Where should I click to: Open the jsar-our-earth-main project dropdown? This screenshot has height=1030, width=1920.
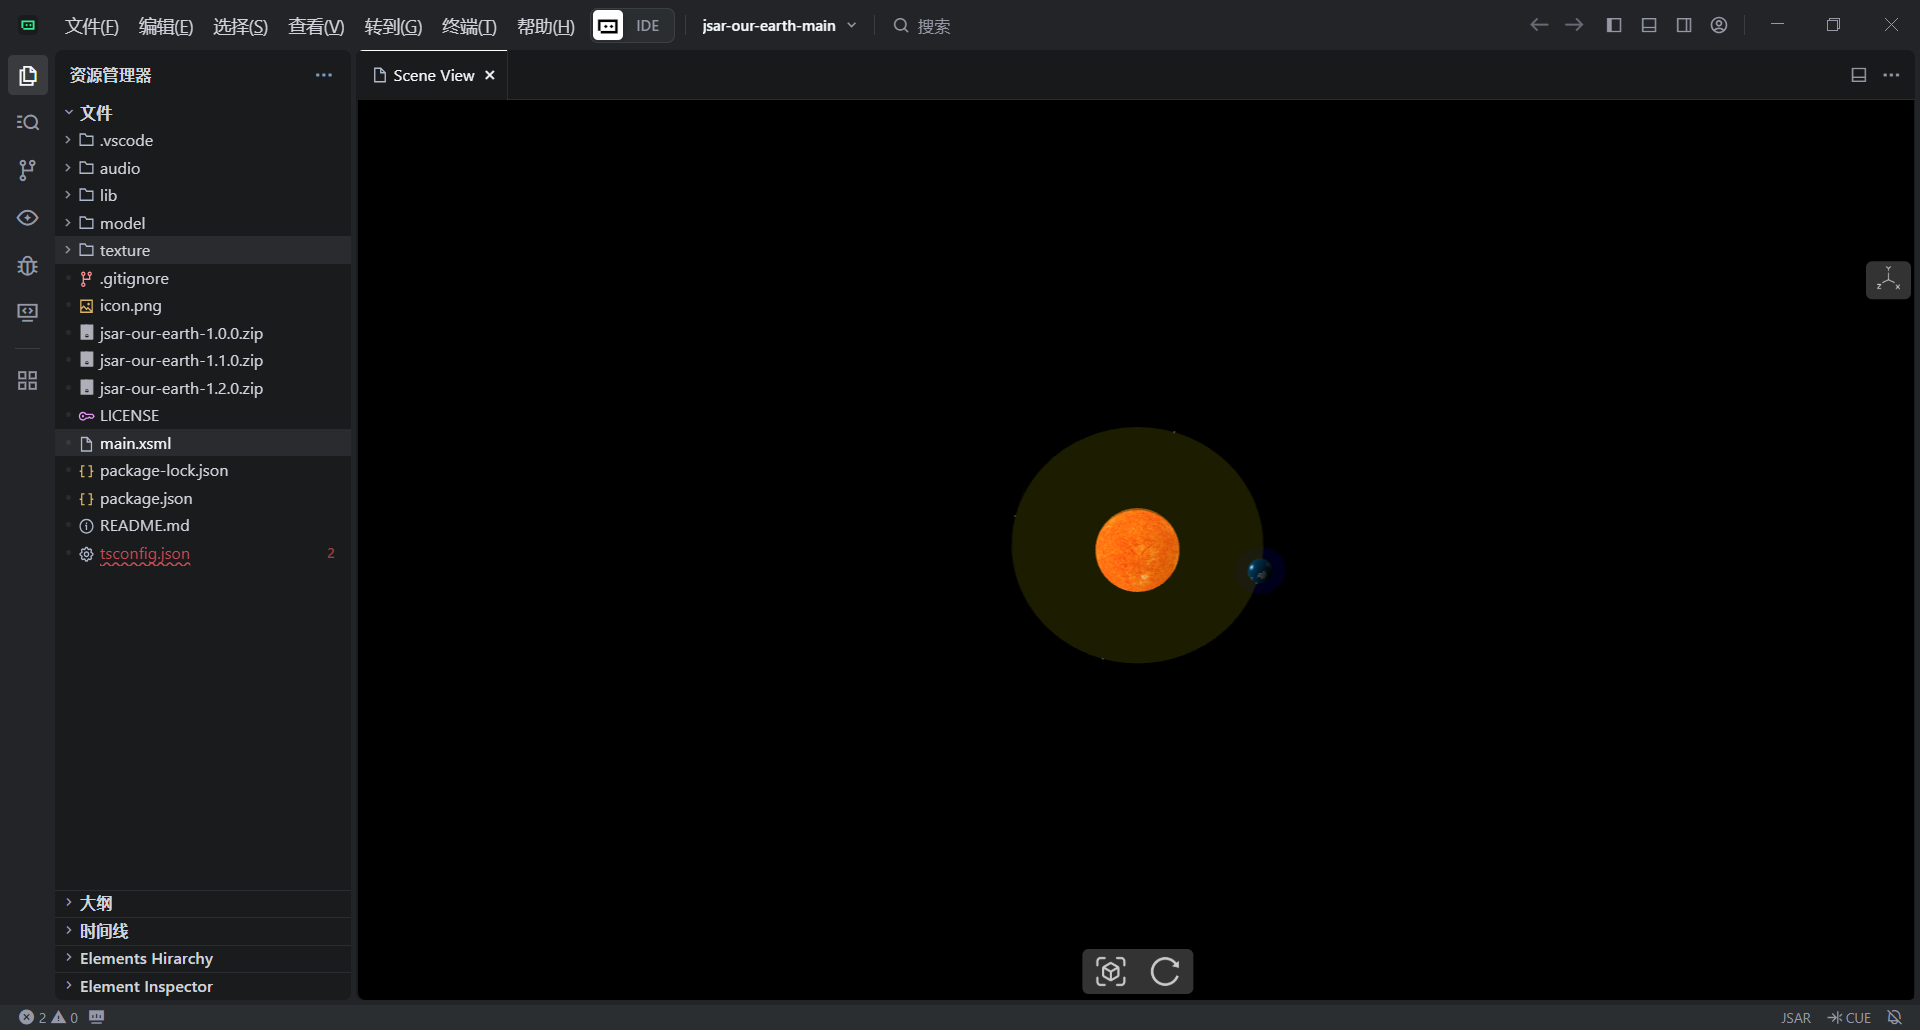coord(778,26)
